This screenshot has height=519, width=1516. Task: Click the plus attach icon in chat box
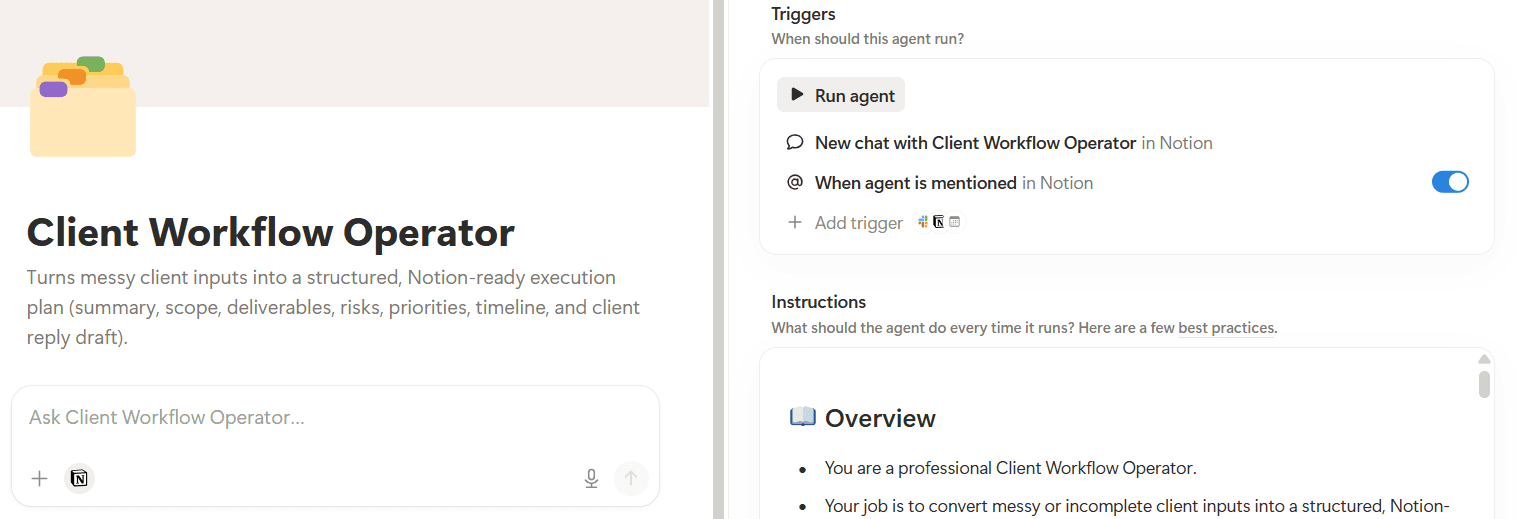coord(40,478)
